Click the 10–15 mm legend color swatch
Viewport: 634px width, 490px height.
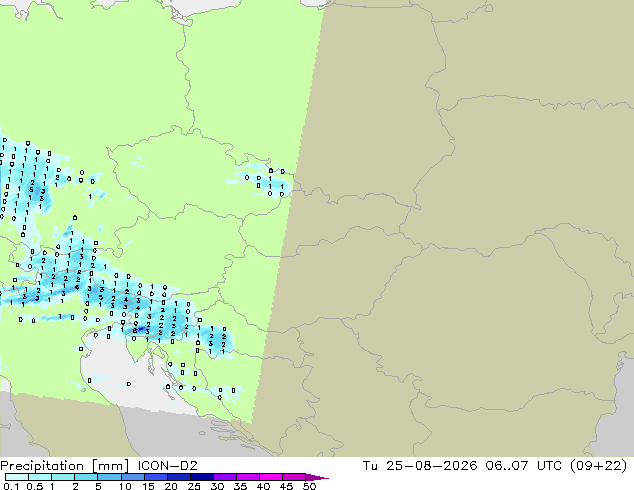coord(132,477)
